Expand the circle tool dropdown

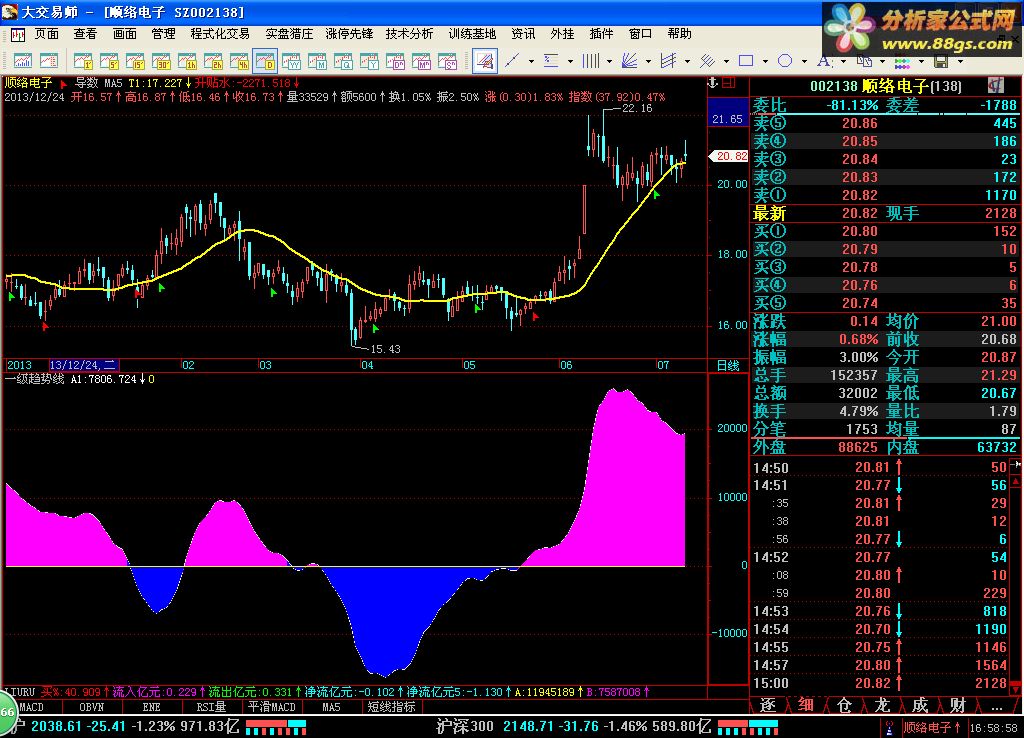pos(804,61)
